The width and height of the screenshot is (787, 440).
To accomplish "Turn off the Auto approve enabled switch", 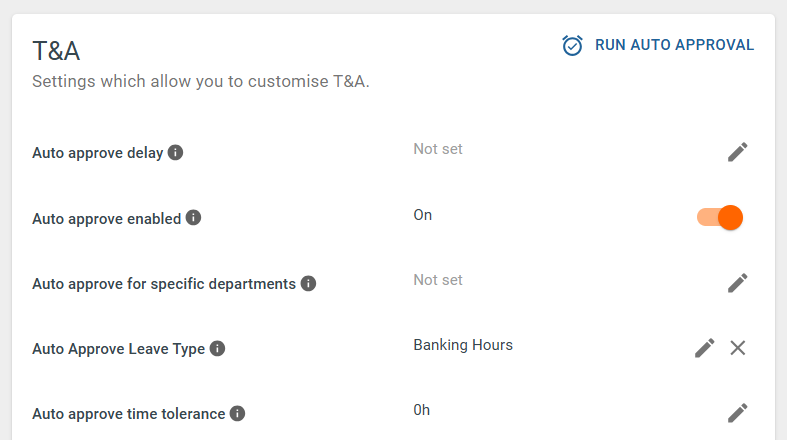I will pyautogui.click(x=720, y=218).
